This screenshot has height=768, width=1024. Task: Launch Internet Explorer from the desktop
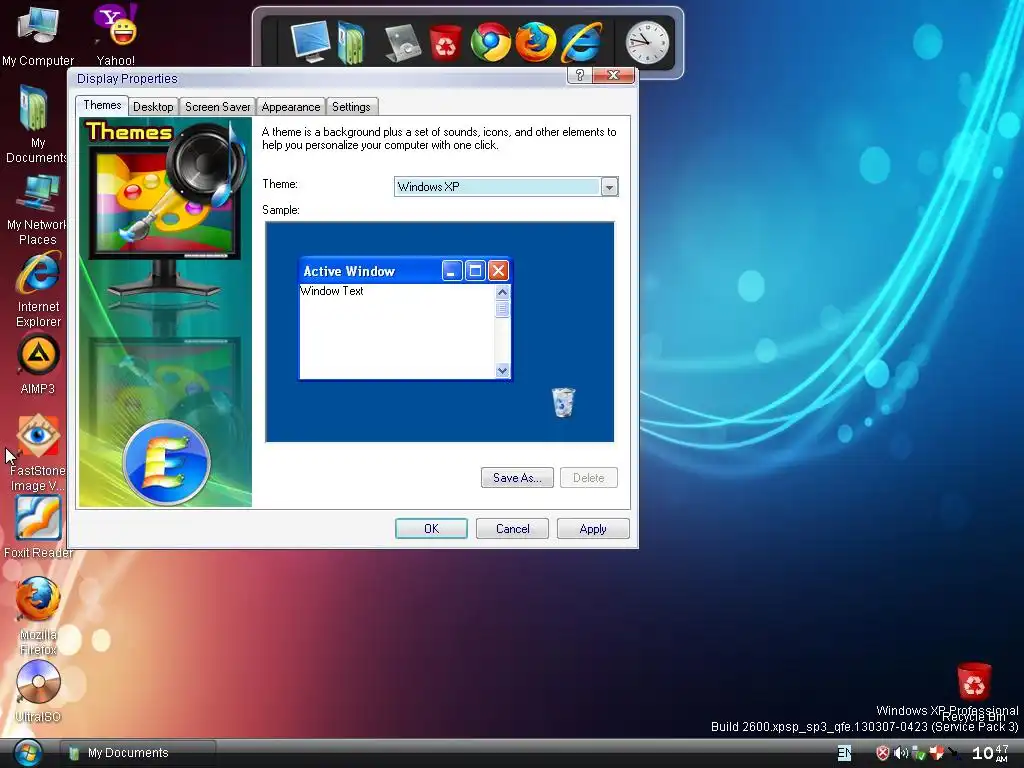(39, 291)
